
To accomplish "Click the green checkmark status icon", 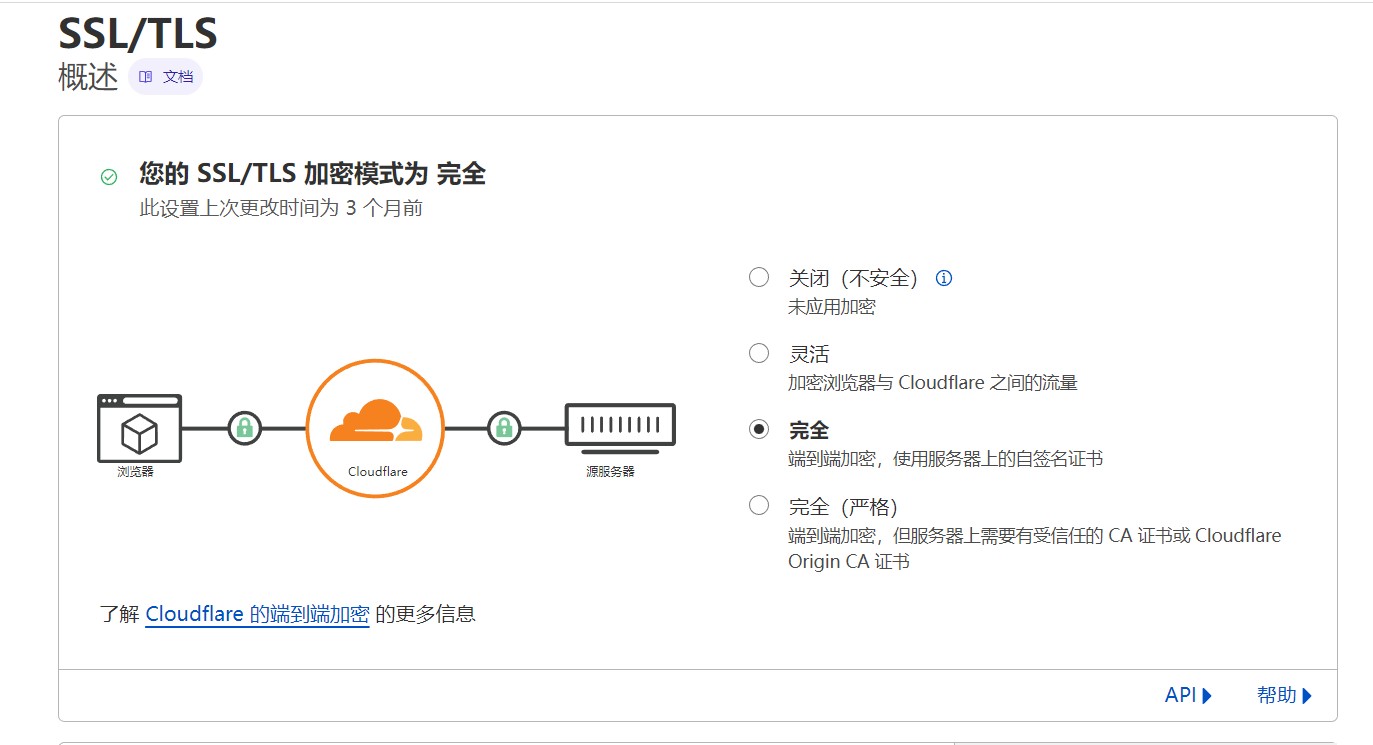I will tap(108, 174).
